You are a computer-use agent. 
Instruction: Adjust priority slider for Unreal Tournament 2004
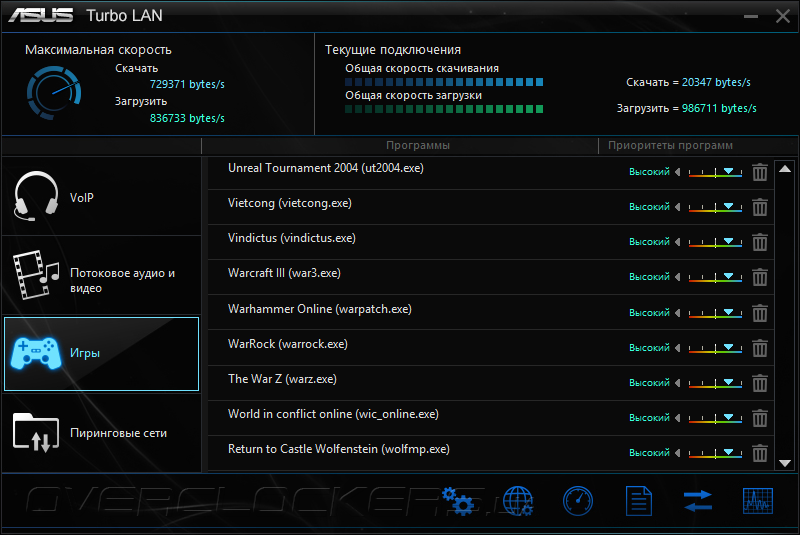click(x=715, y=172)
